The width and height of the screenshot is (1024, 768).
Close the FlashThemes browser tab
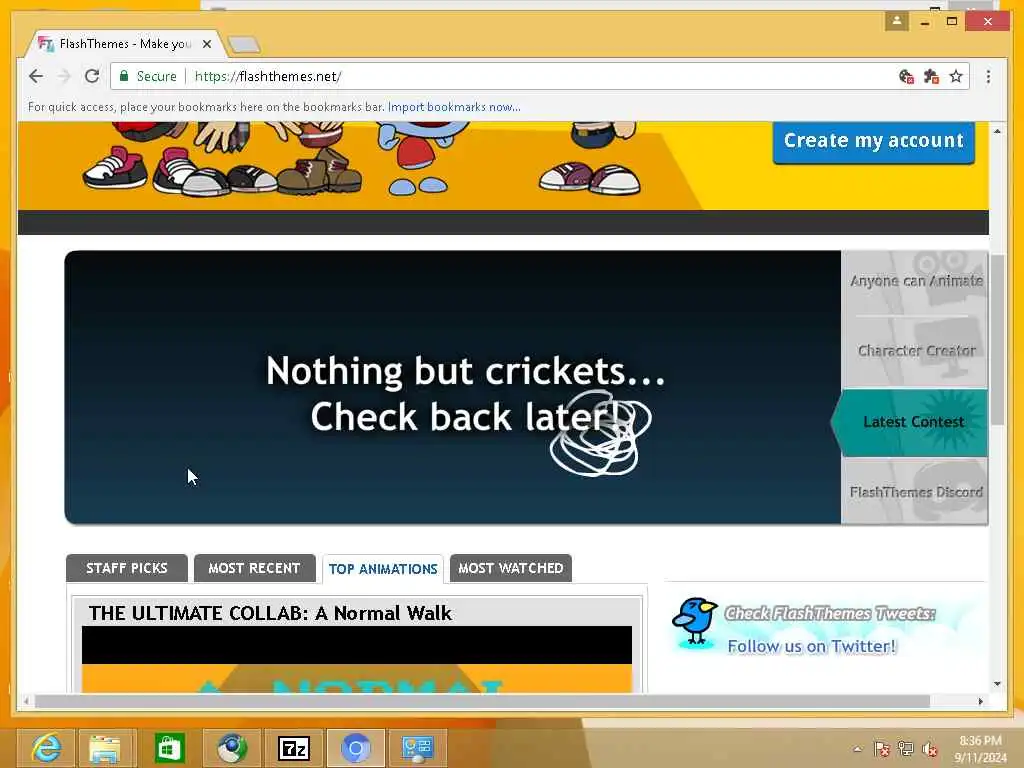coord(206,44)
